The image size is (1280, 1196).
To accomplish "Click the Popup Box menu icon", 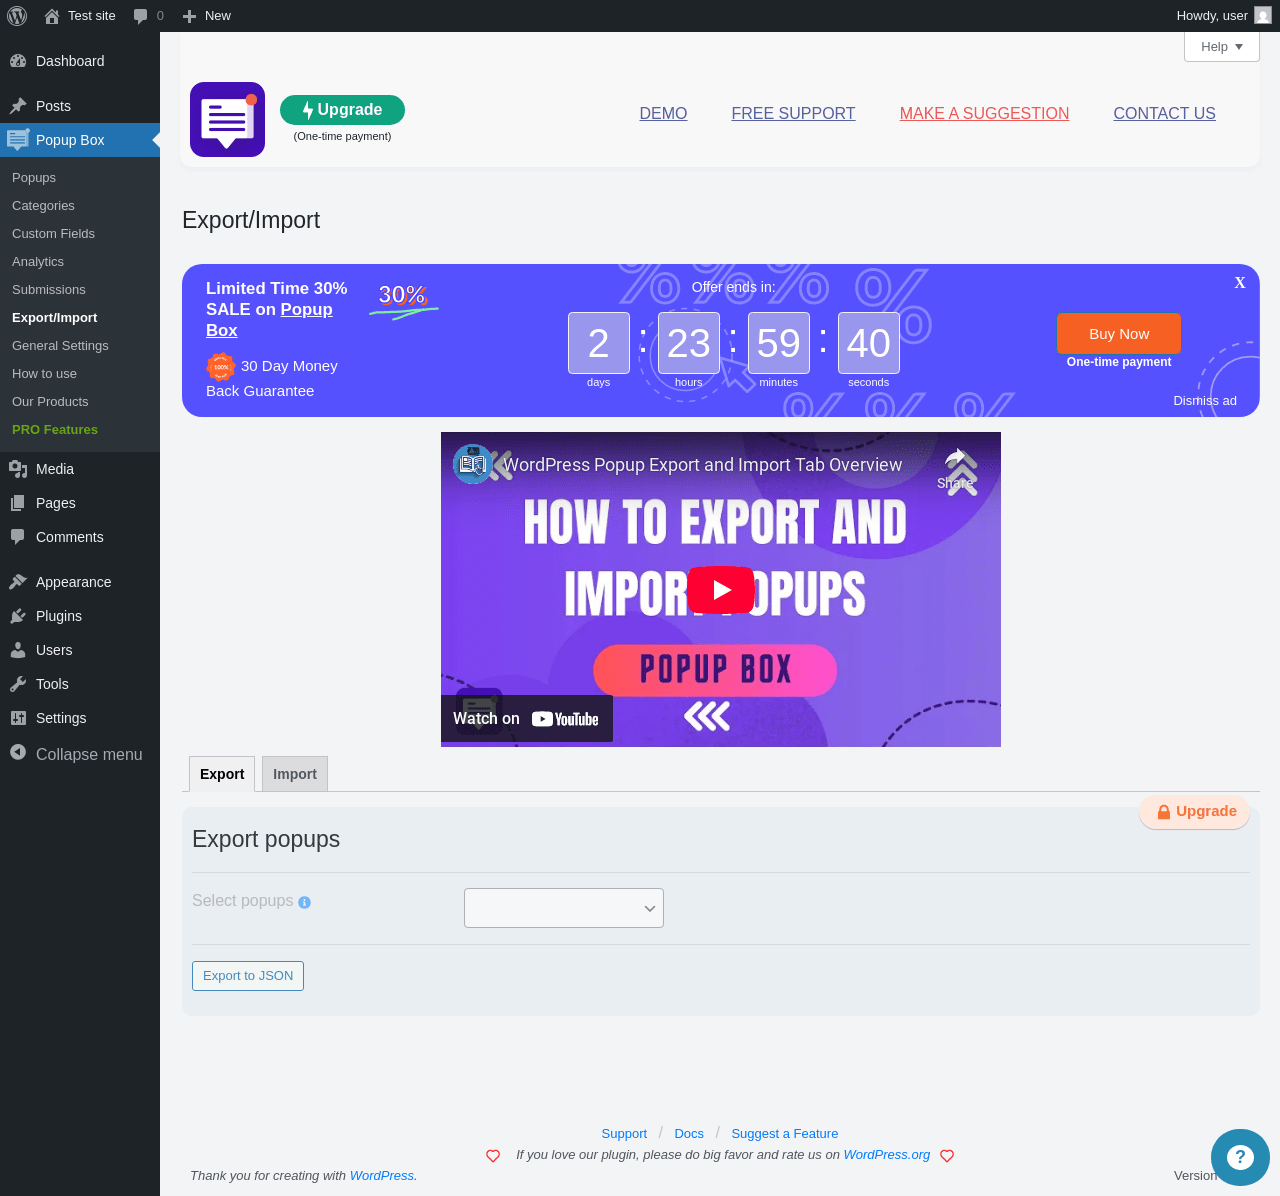I will [18, 140].
